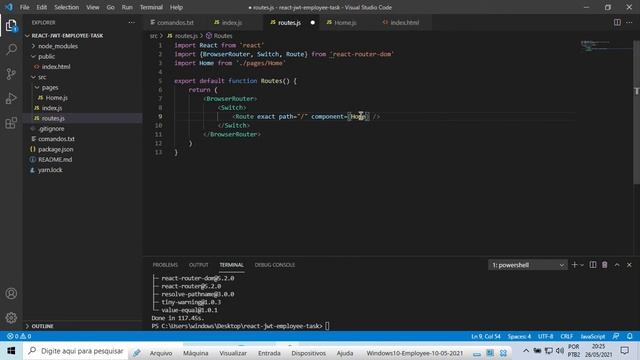
Task: Click the Visual Studio Code logo icon
Action: 9,7
